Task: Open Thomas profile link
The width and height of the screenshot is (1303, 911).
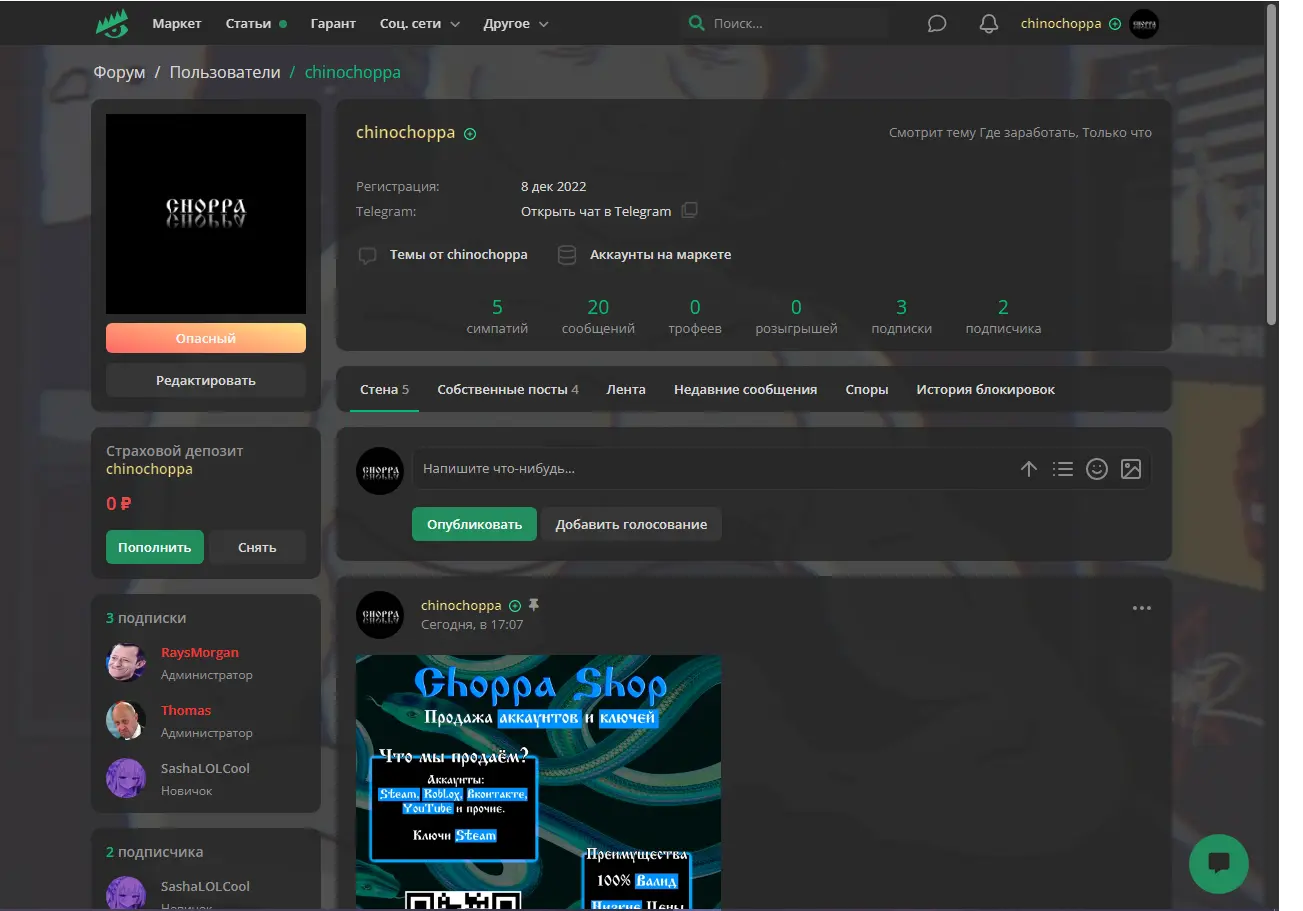Action: click(186, 710)
